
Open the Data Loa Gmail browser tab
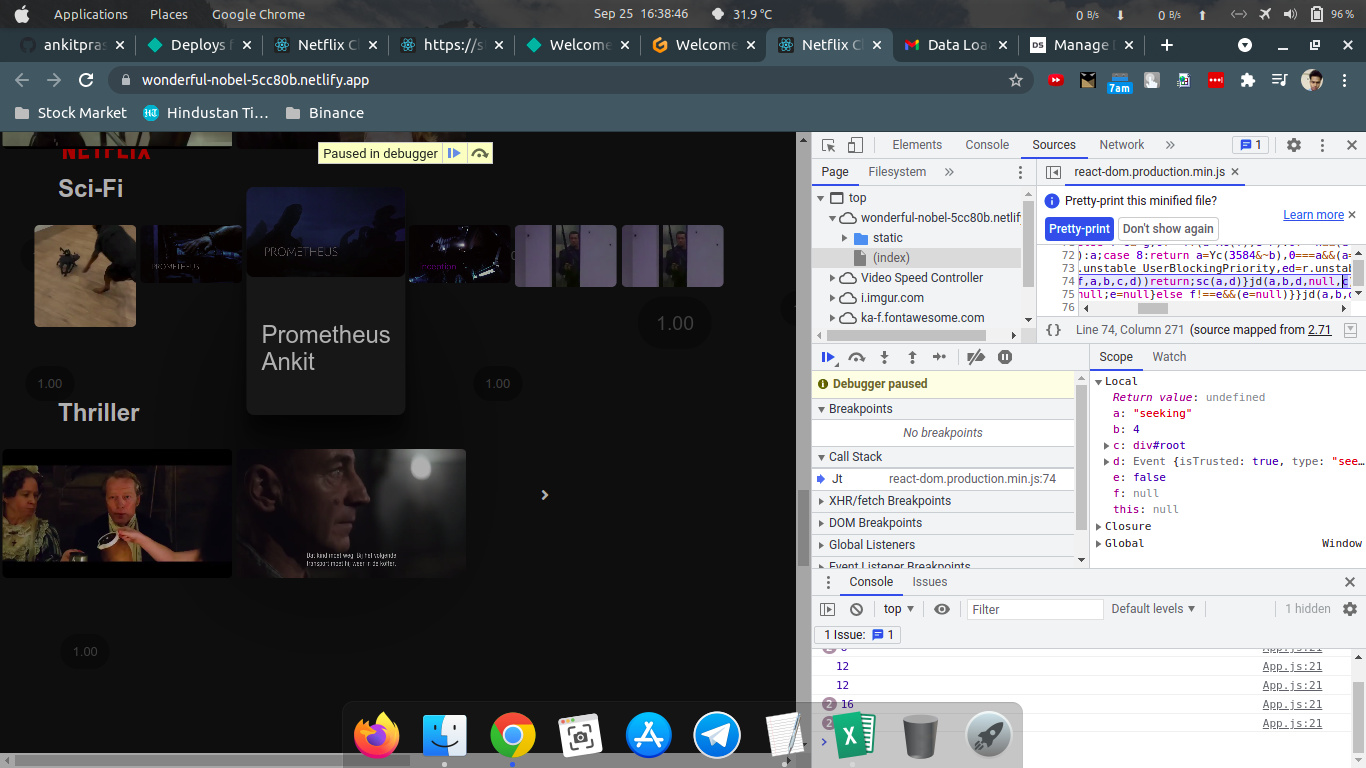956,45
